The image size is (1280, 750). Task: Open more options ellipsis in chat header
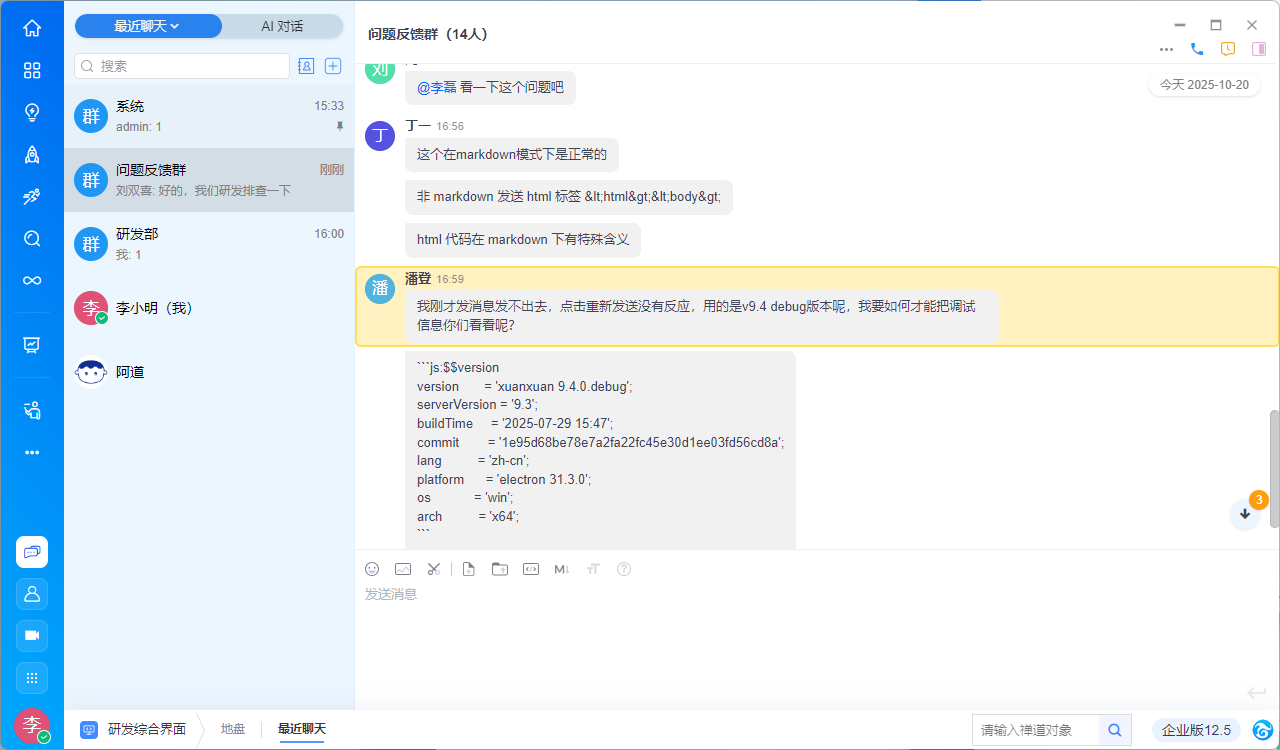pyautogui.click(x=1166, y=49)
